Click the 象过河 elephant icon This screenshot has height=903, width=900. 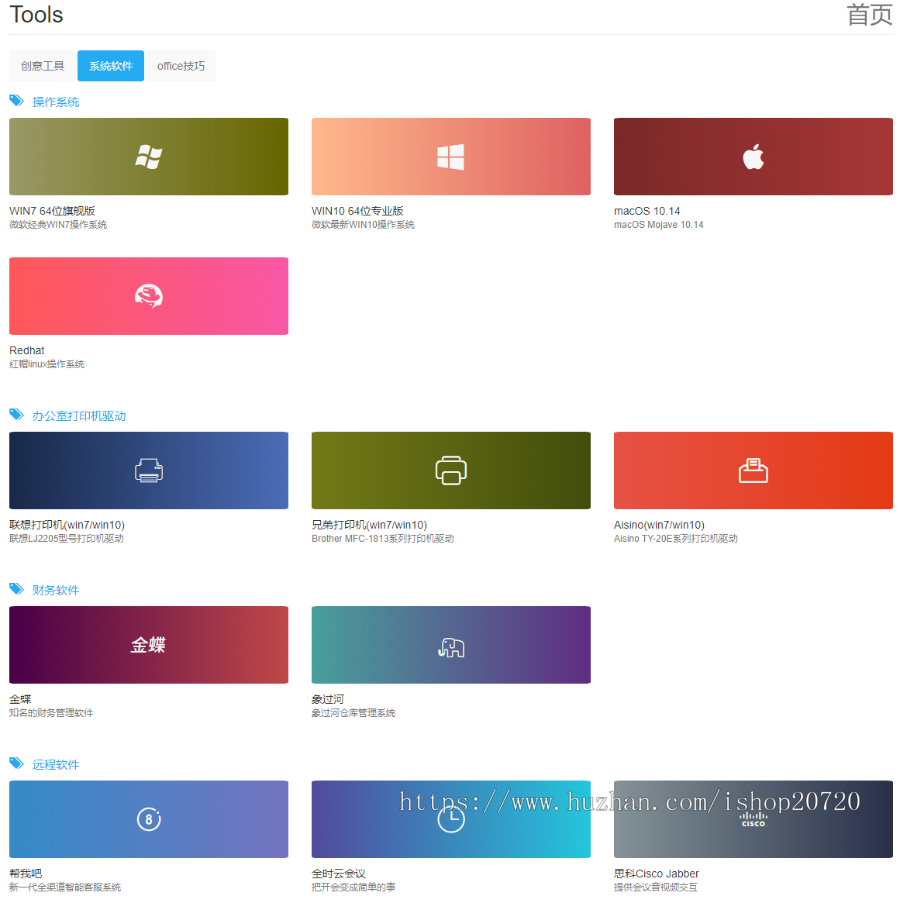click(x=451, y=647)
